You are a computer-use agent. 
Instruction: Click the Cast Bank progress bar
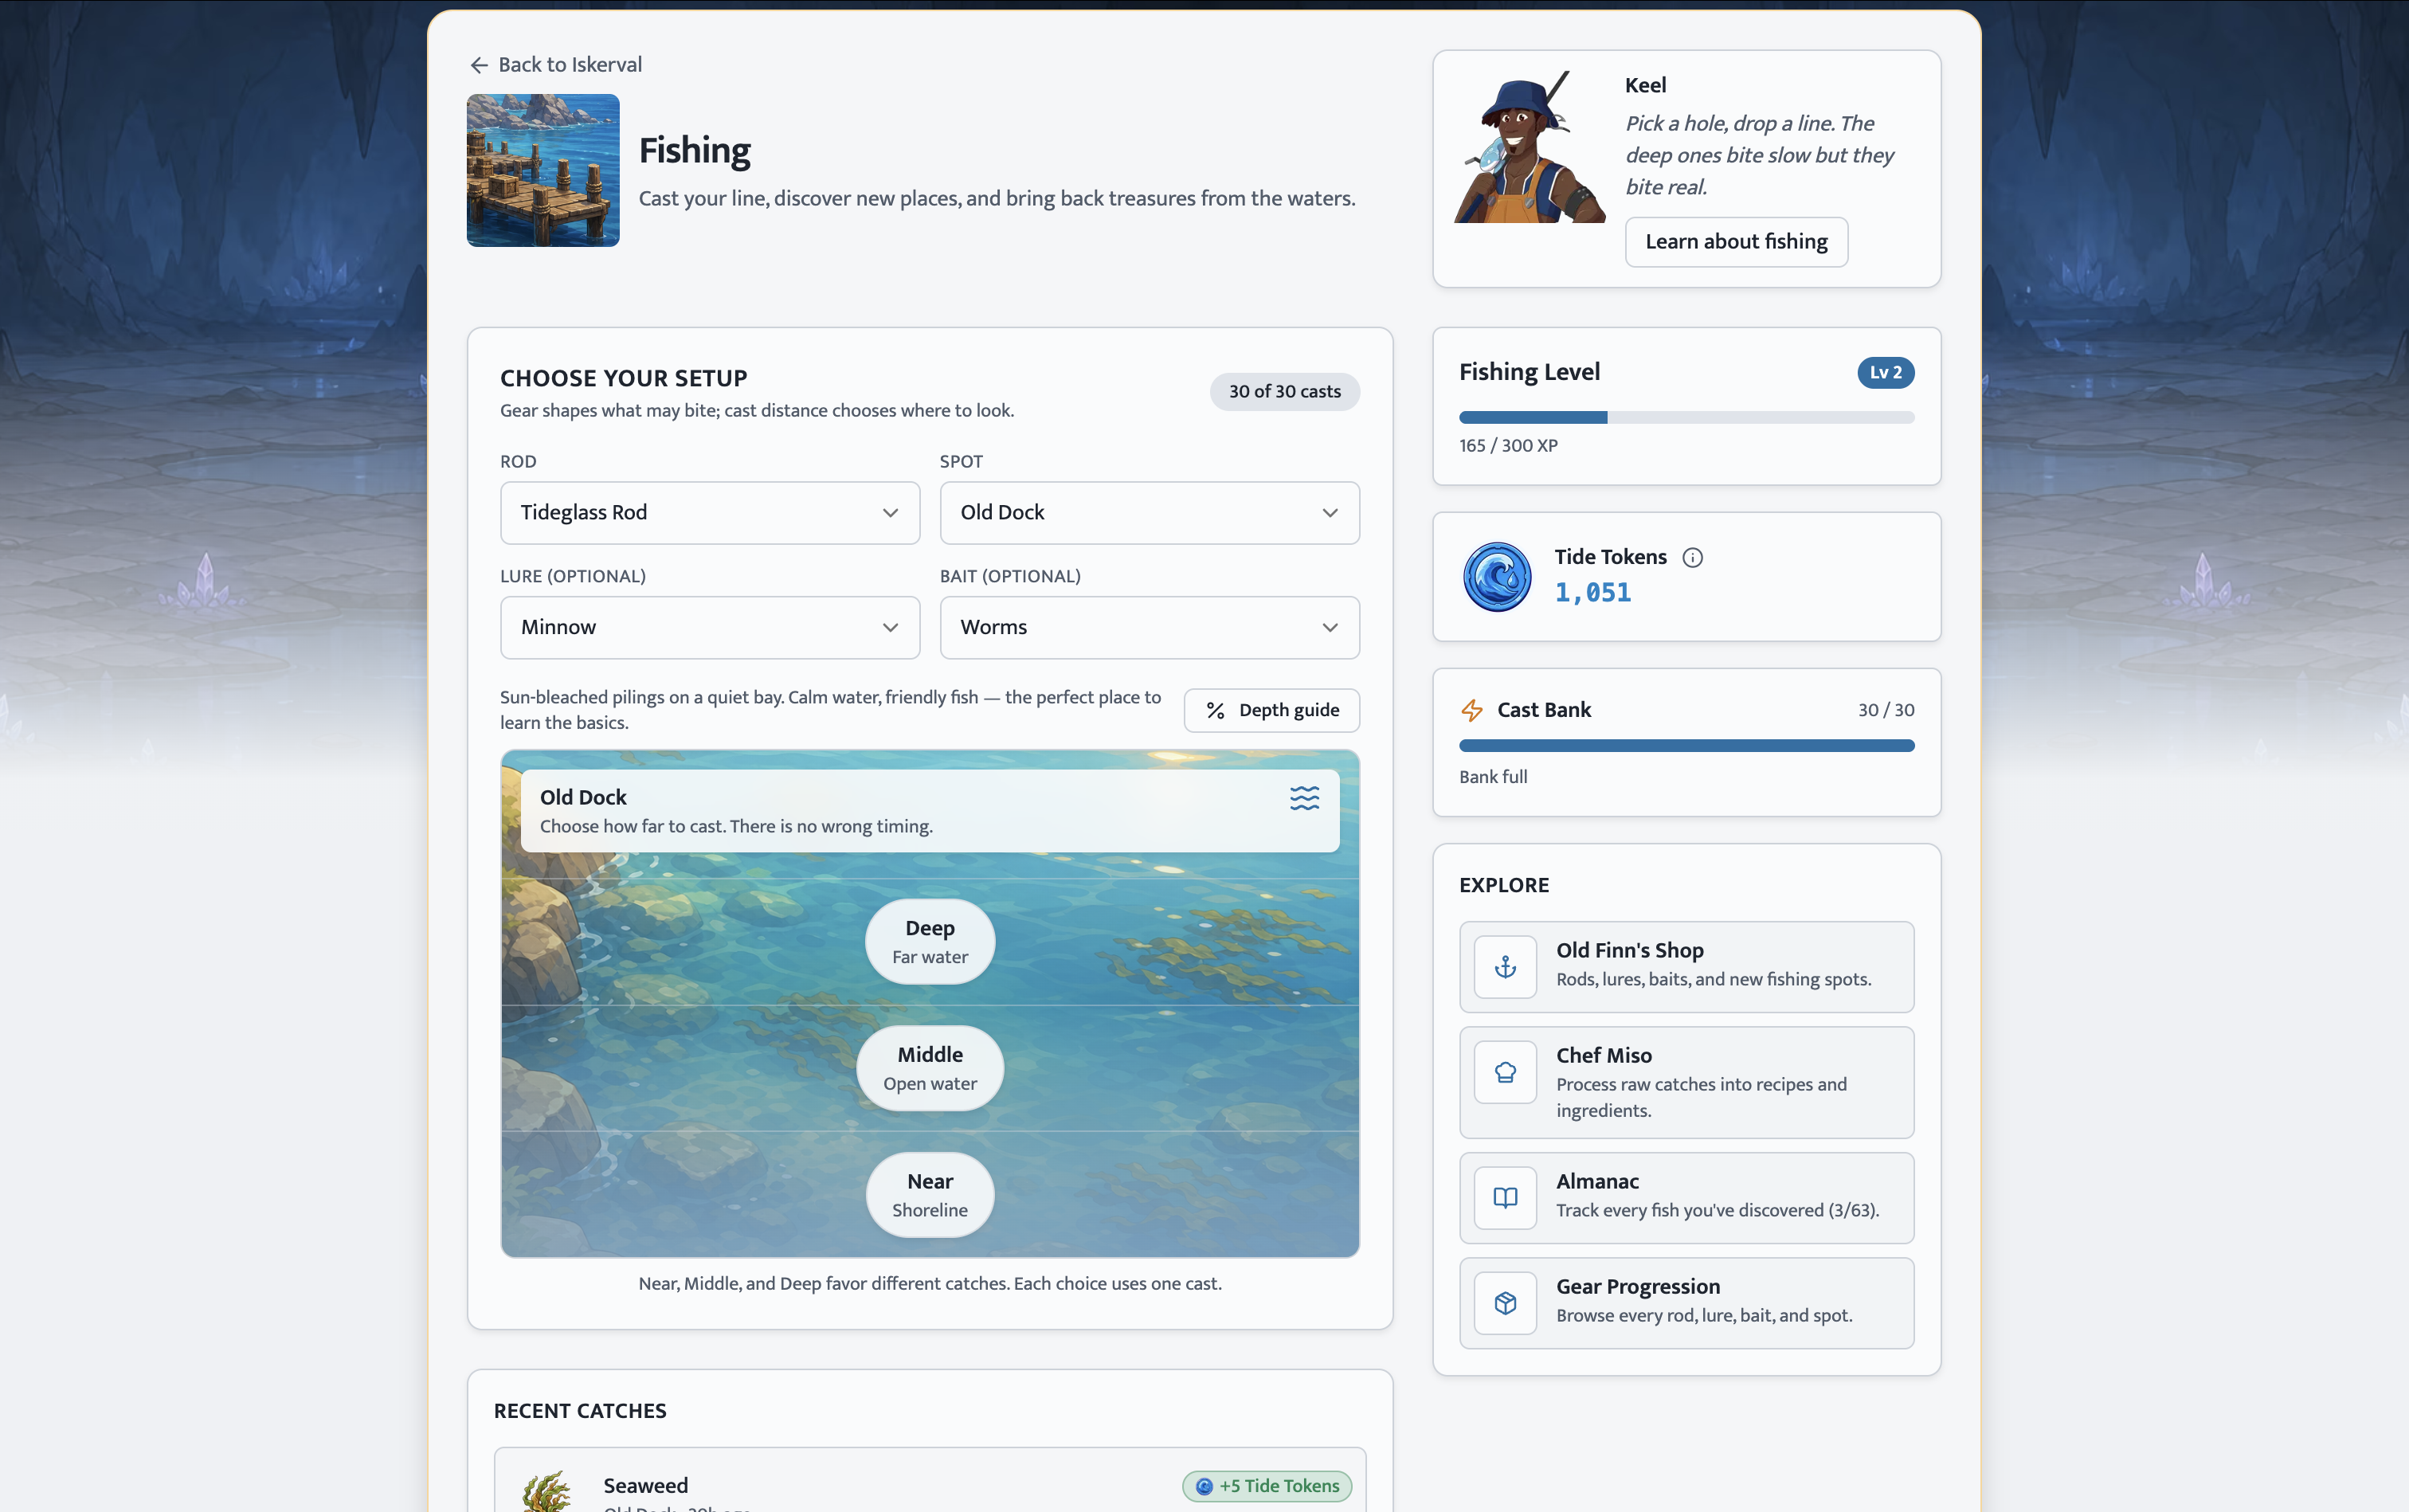(1686, 746)
